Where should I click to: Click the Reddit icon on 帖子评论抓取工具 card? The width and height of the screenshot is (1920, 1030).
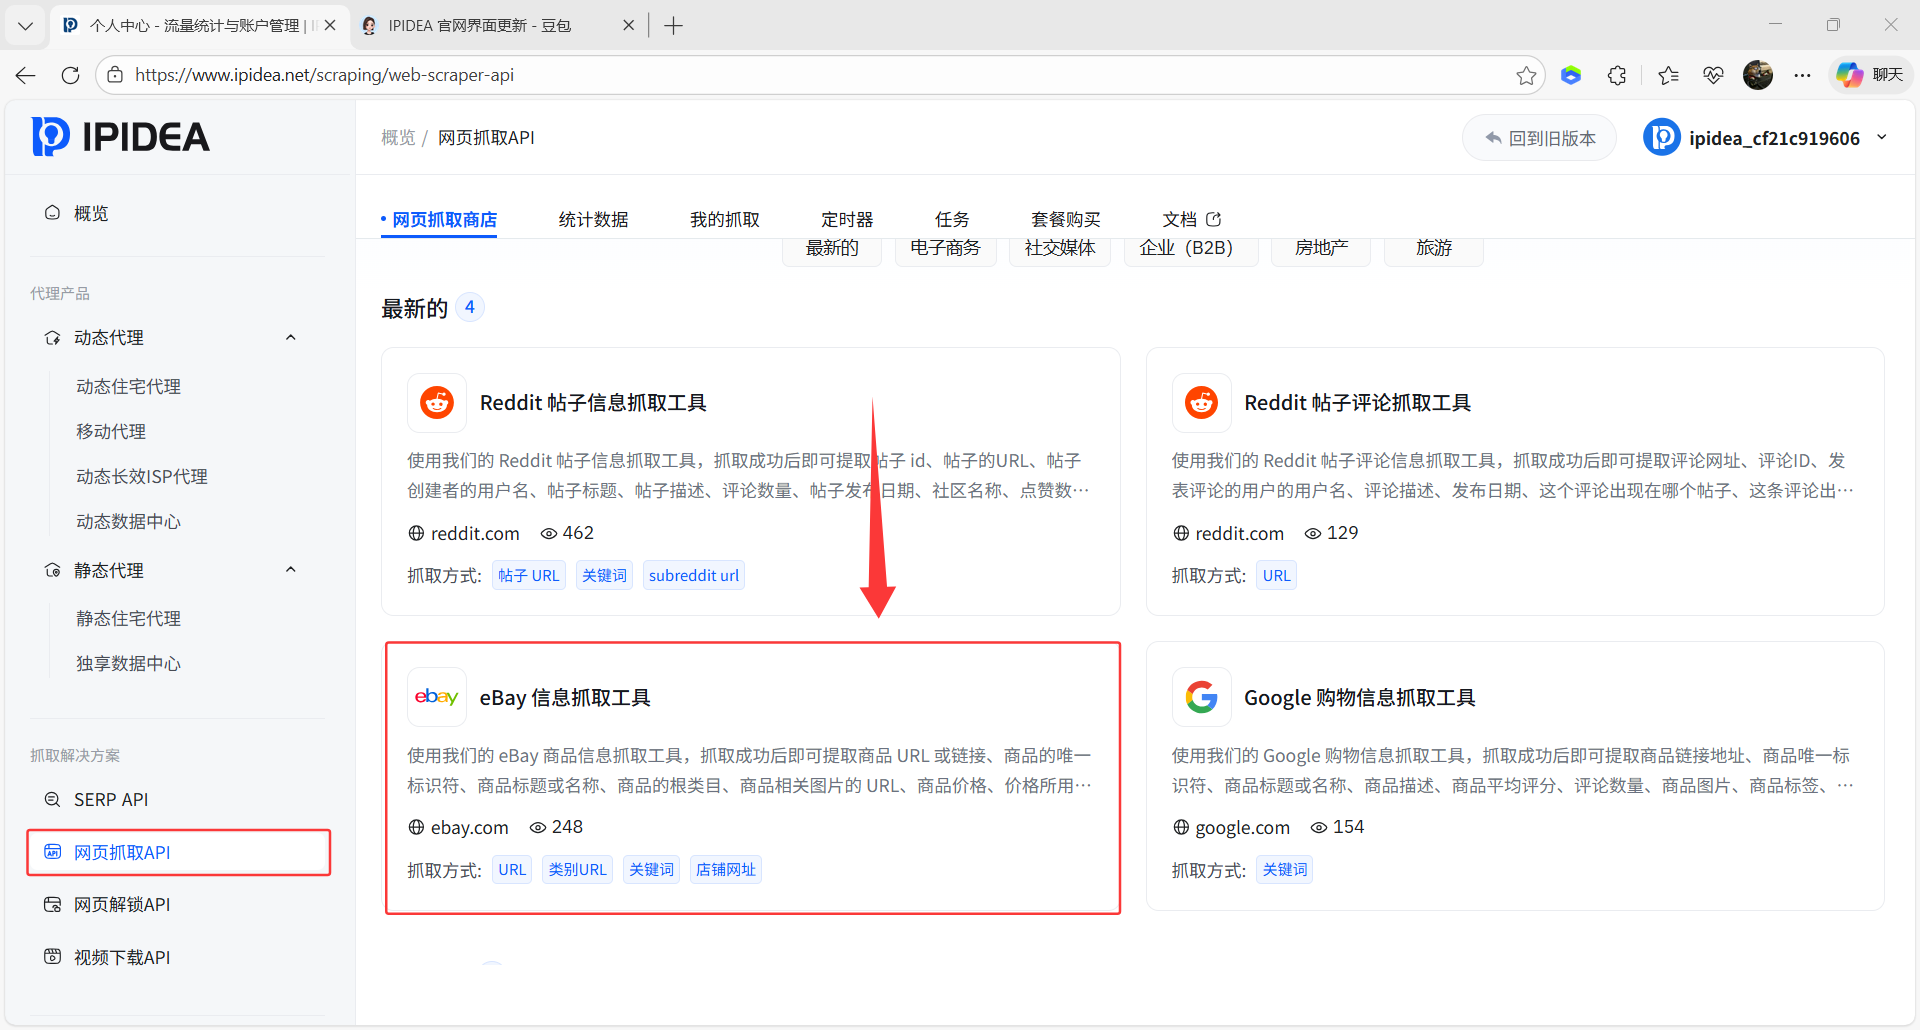(x=1201, y=403)
